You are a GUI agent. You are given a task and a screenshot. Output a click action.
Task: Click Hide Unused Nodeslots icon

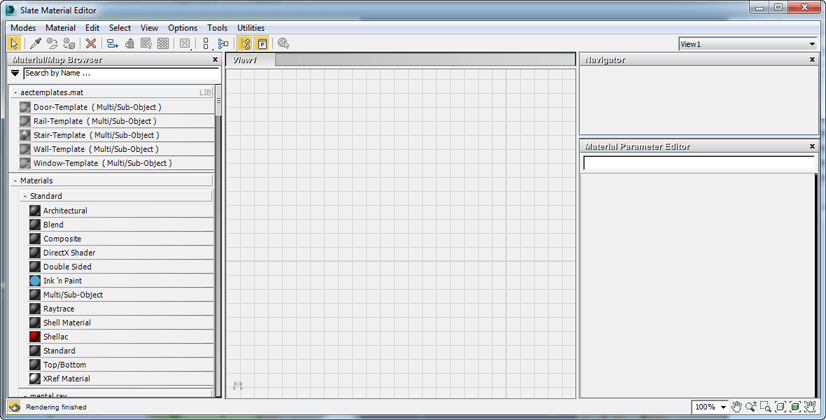point(129,44)
